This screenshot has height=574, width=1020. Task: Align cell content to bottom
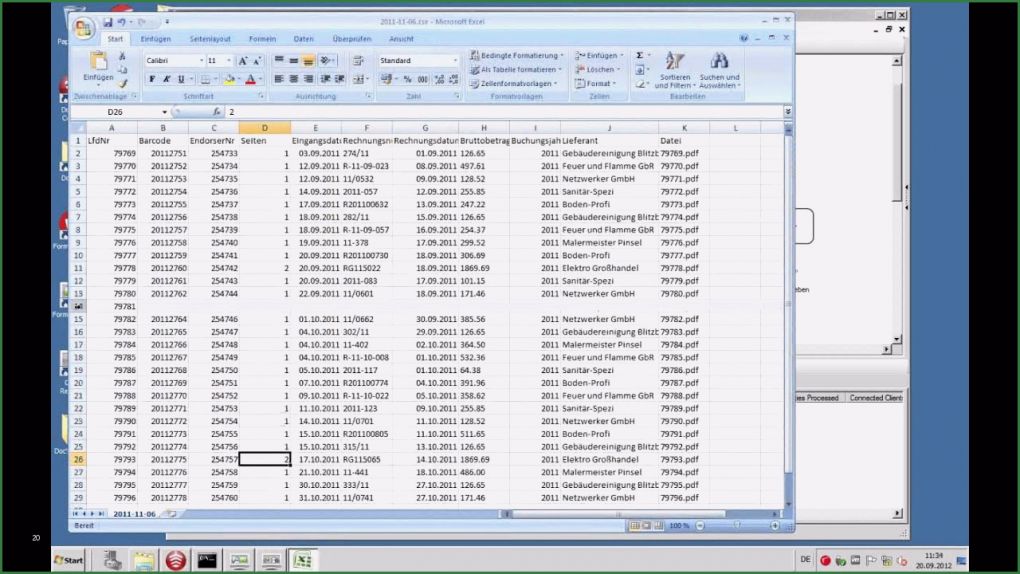308,61
